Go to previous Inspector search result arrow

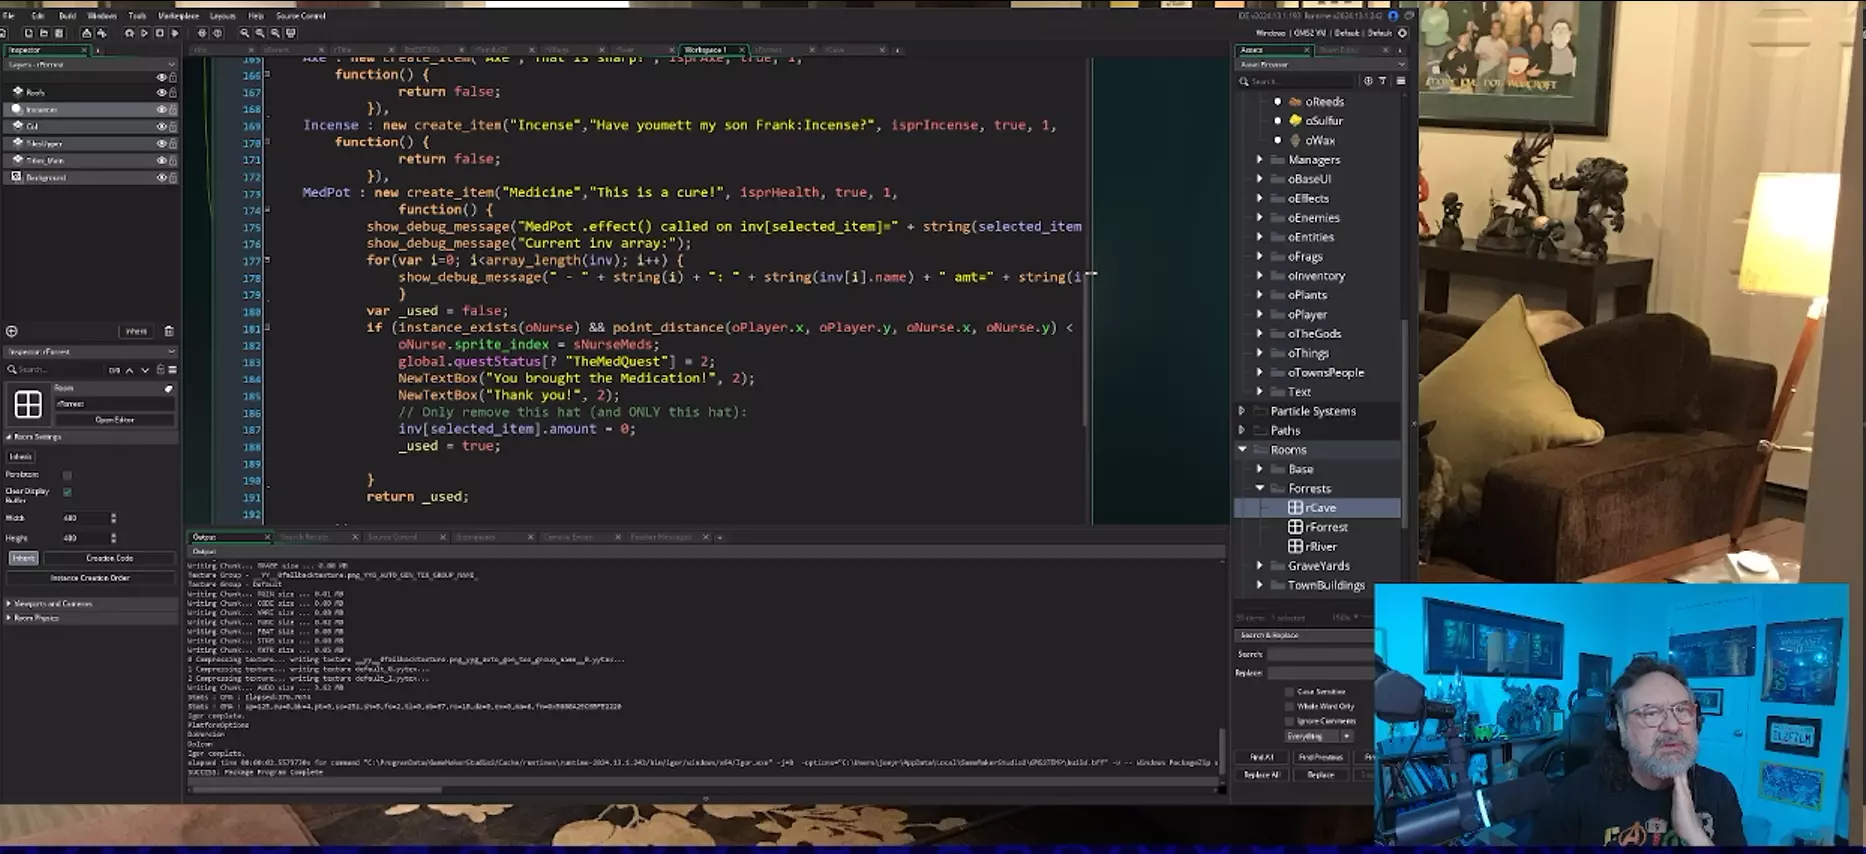coord(129,370)
